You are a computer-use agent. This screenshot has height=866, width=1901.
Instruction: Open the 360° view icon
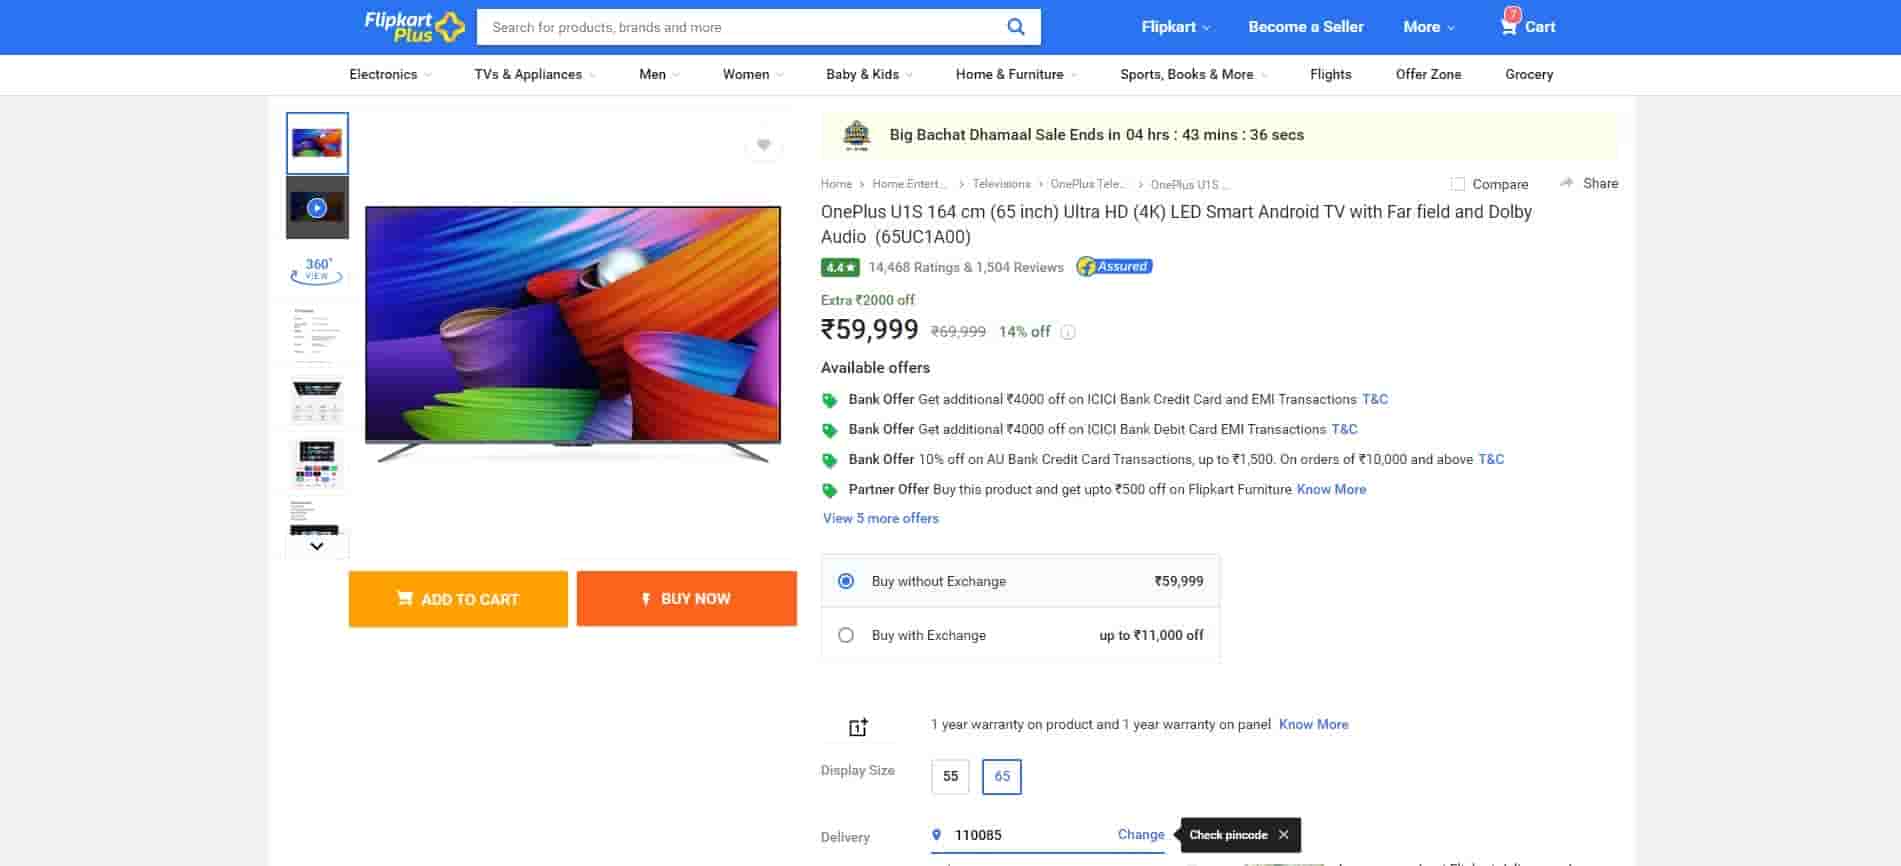click(x=317, y=270)
